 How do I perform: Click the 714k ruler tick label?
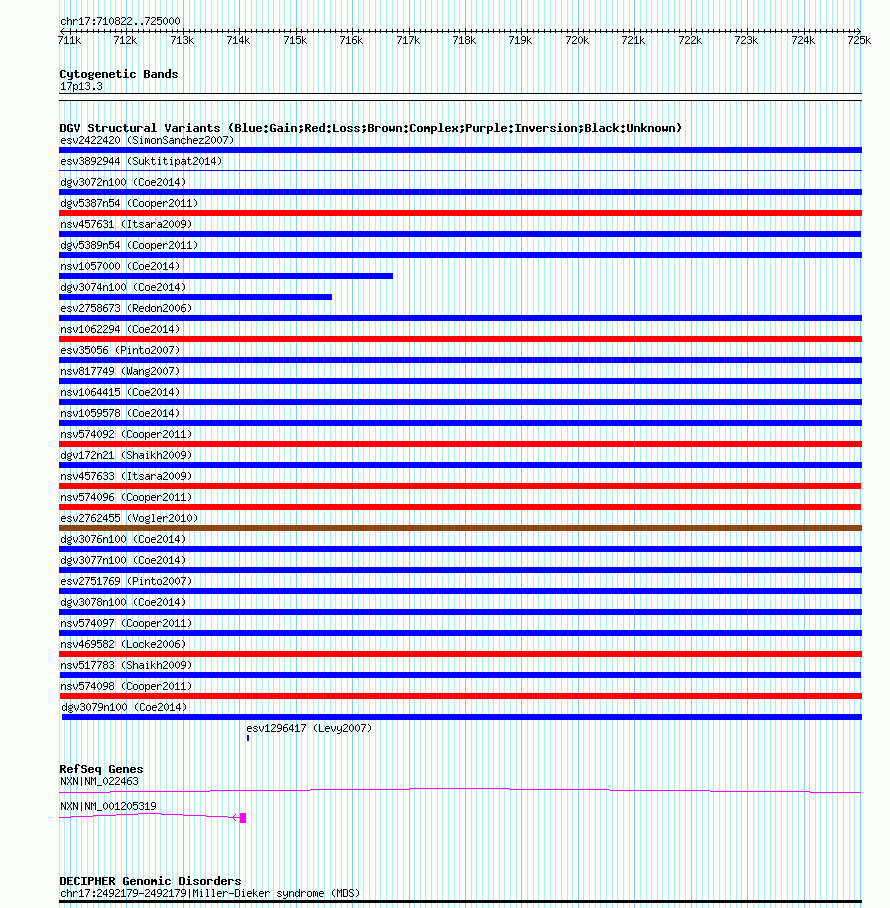(239, 41)
